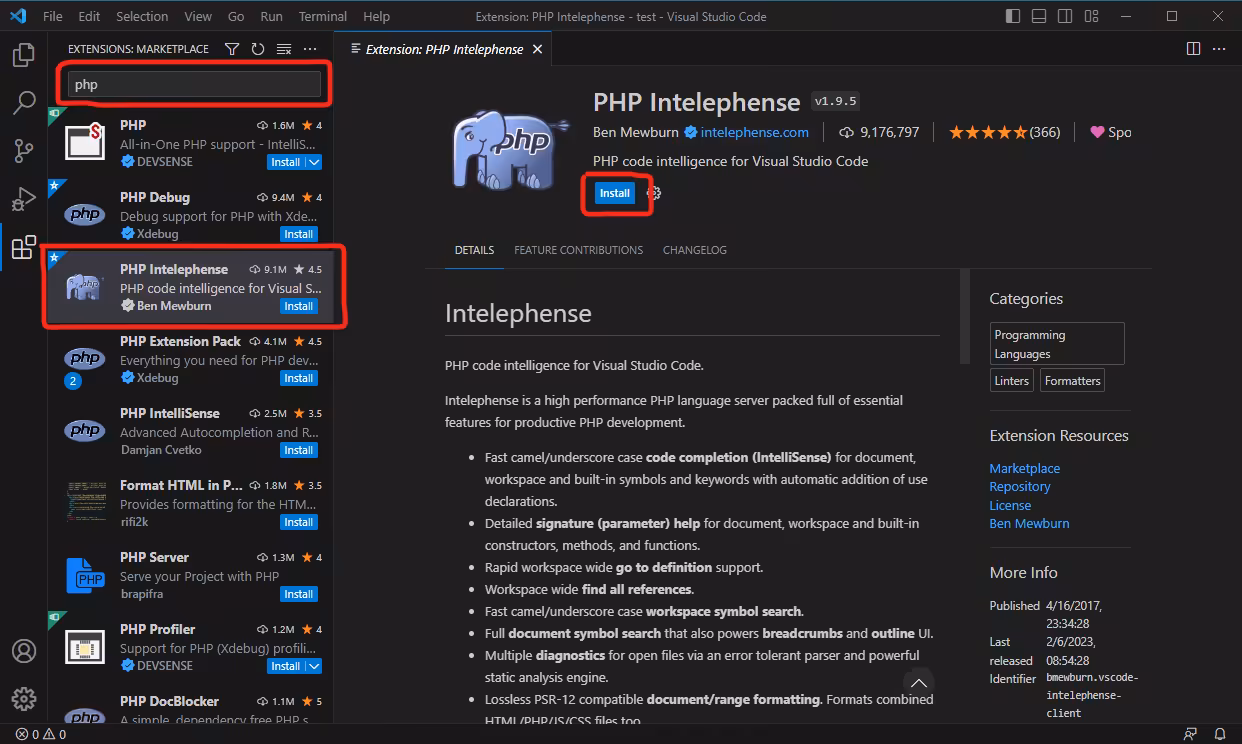Open the Source Control view
The height and width of the screenshot is (744, 1242).
click(23, 150)
